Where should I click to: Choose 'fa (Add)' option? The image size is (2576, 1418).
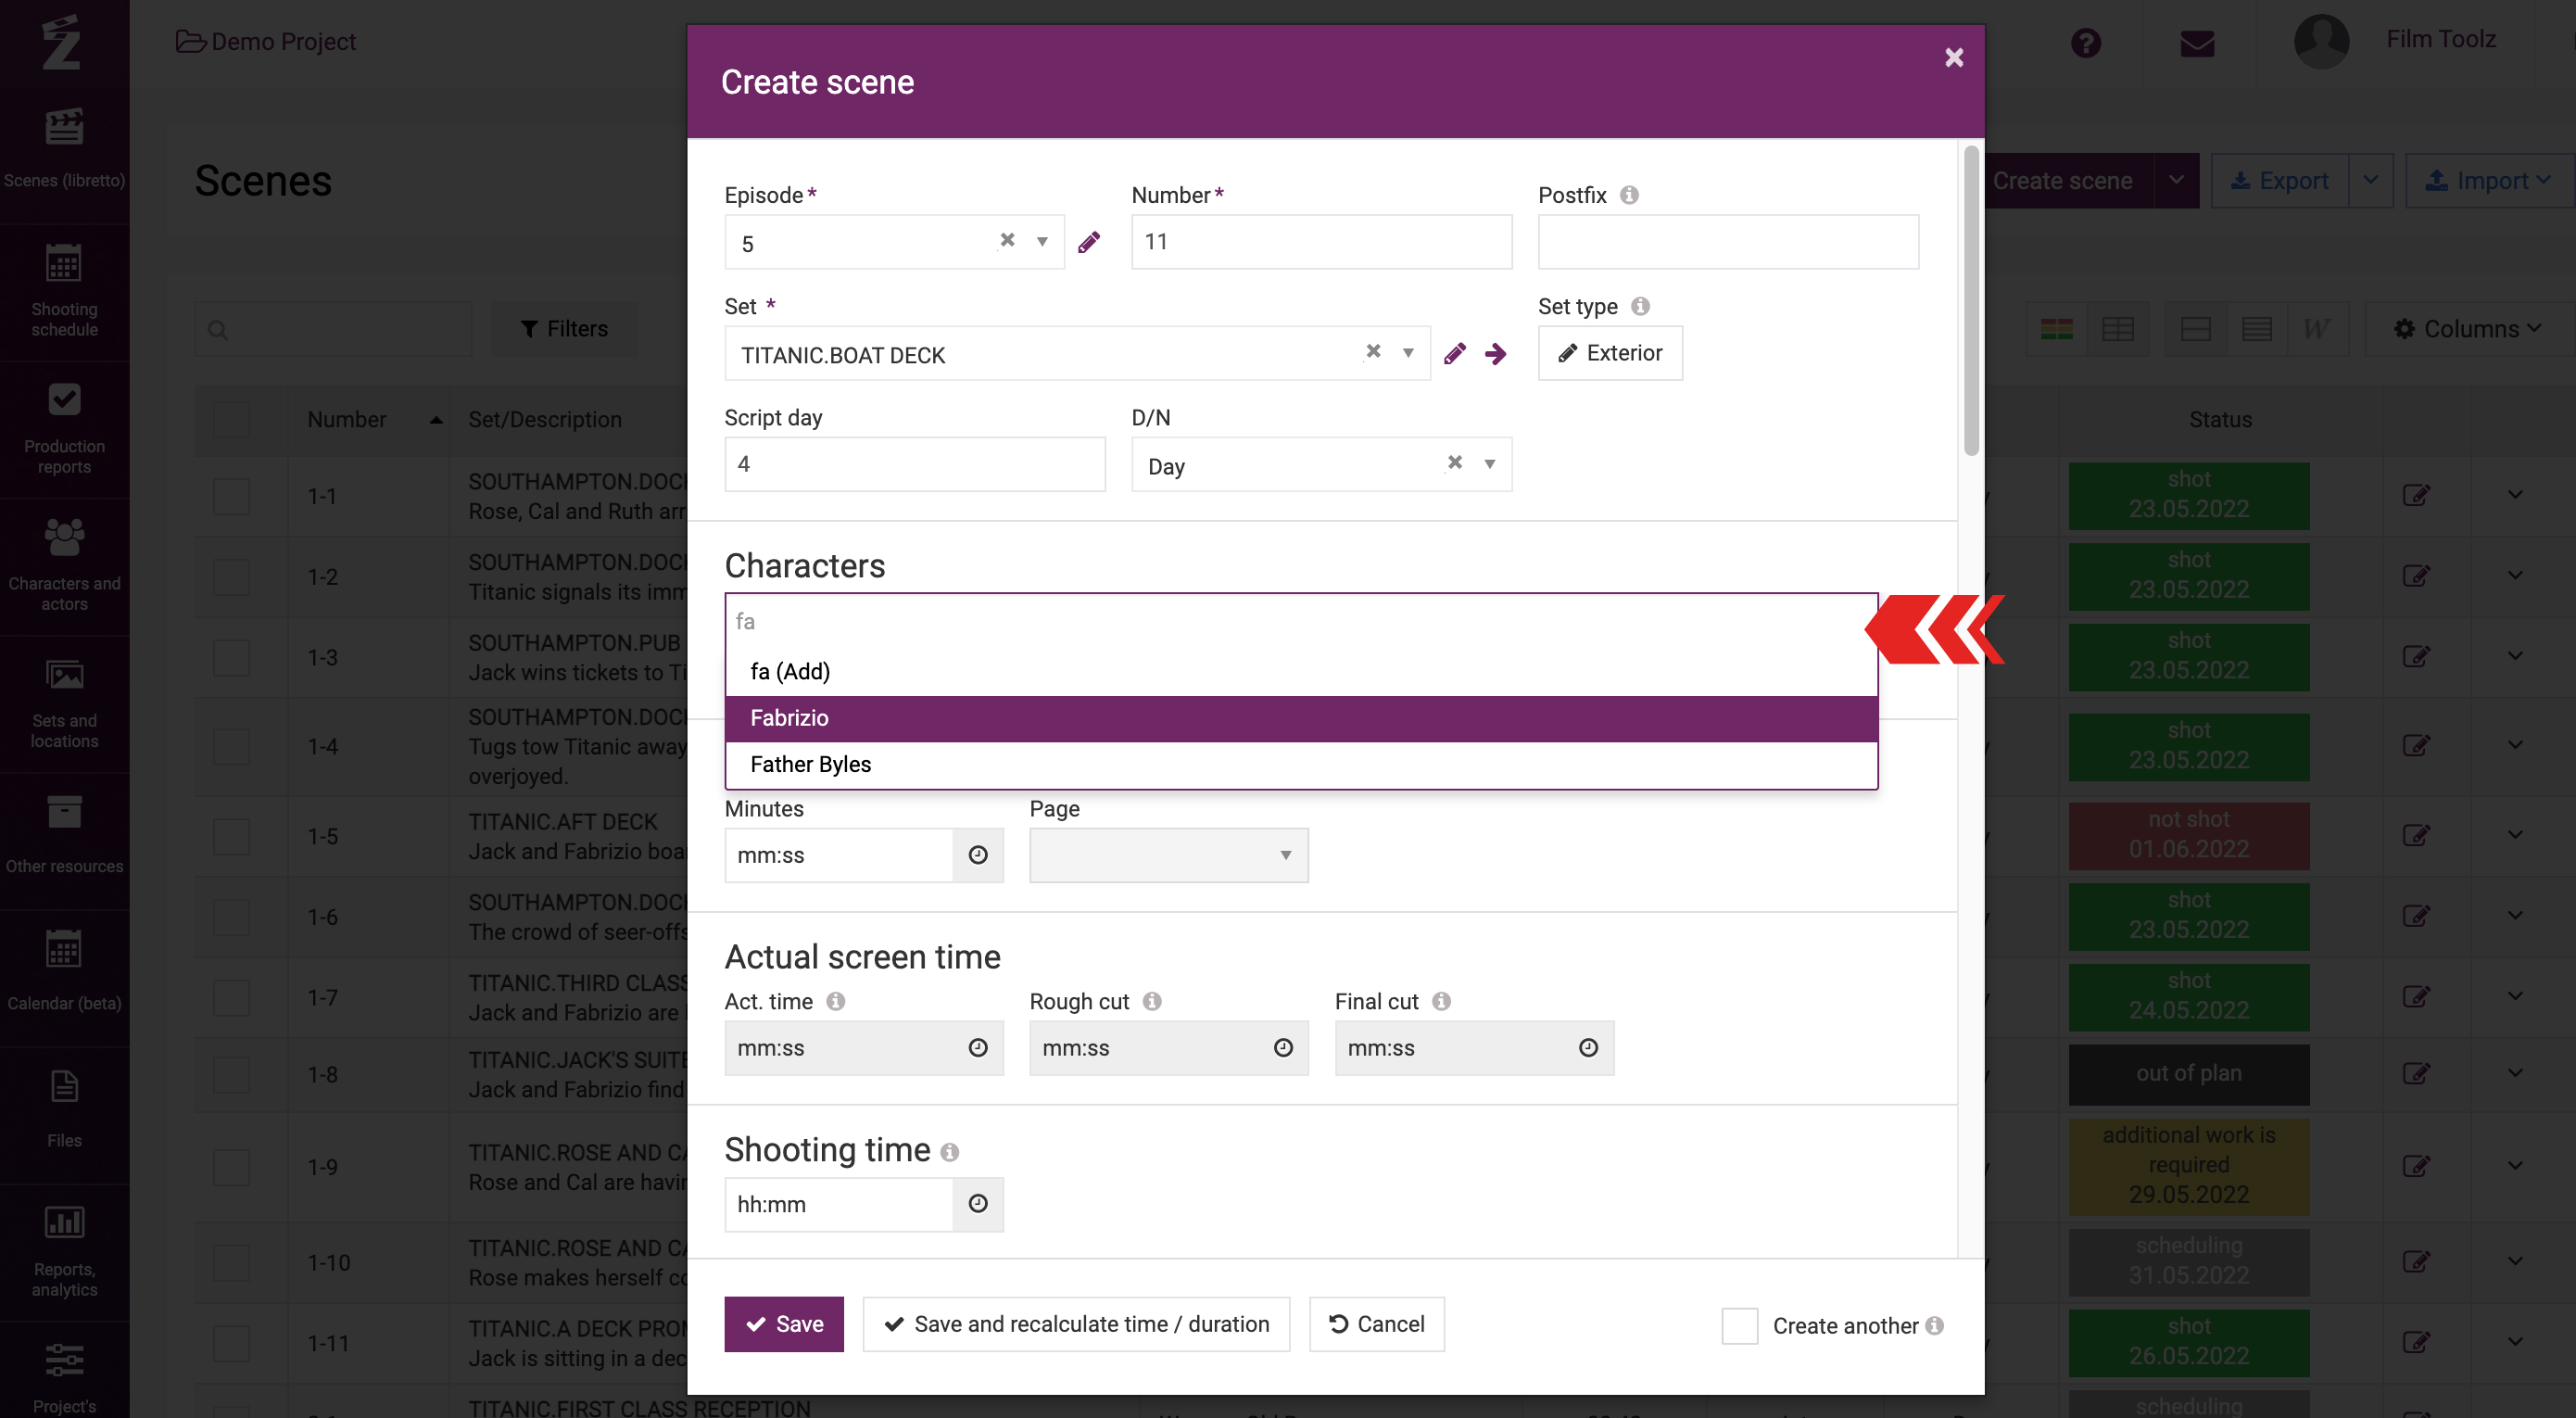[x=1301, y=671]
